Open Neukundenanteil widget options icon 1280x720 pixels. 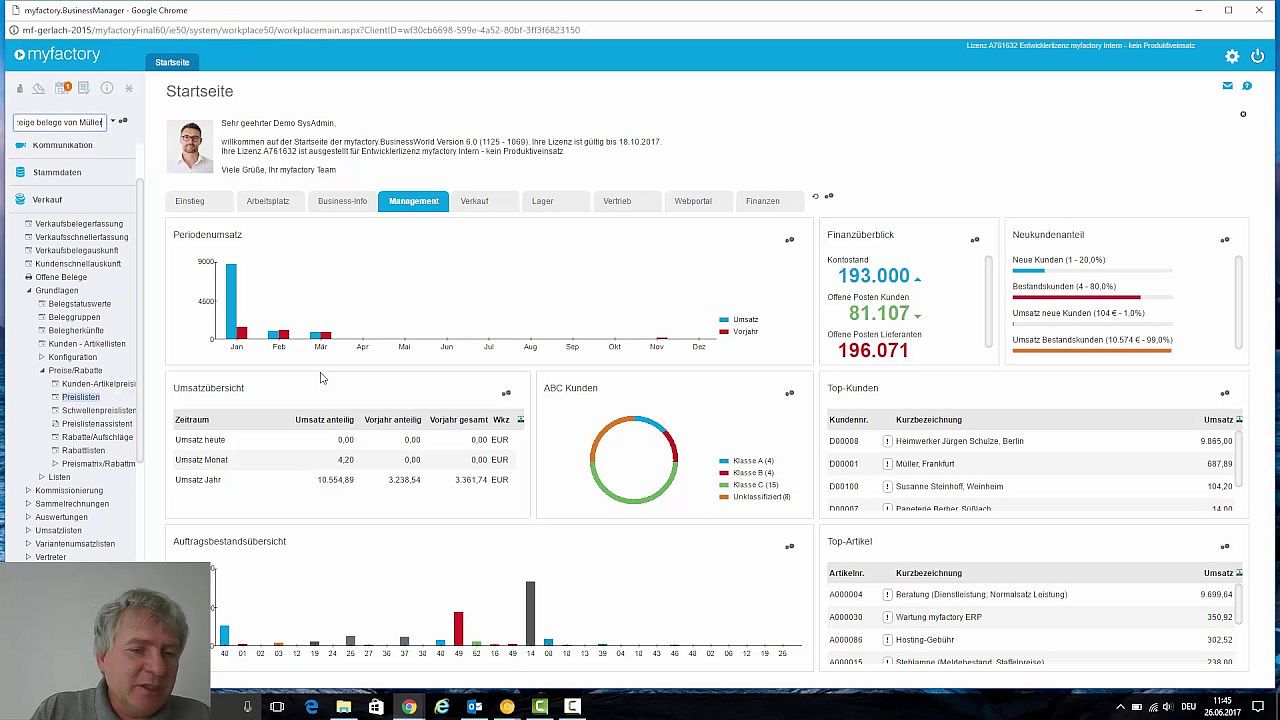click(1224, 240)
